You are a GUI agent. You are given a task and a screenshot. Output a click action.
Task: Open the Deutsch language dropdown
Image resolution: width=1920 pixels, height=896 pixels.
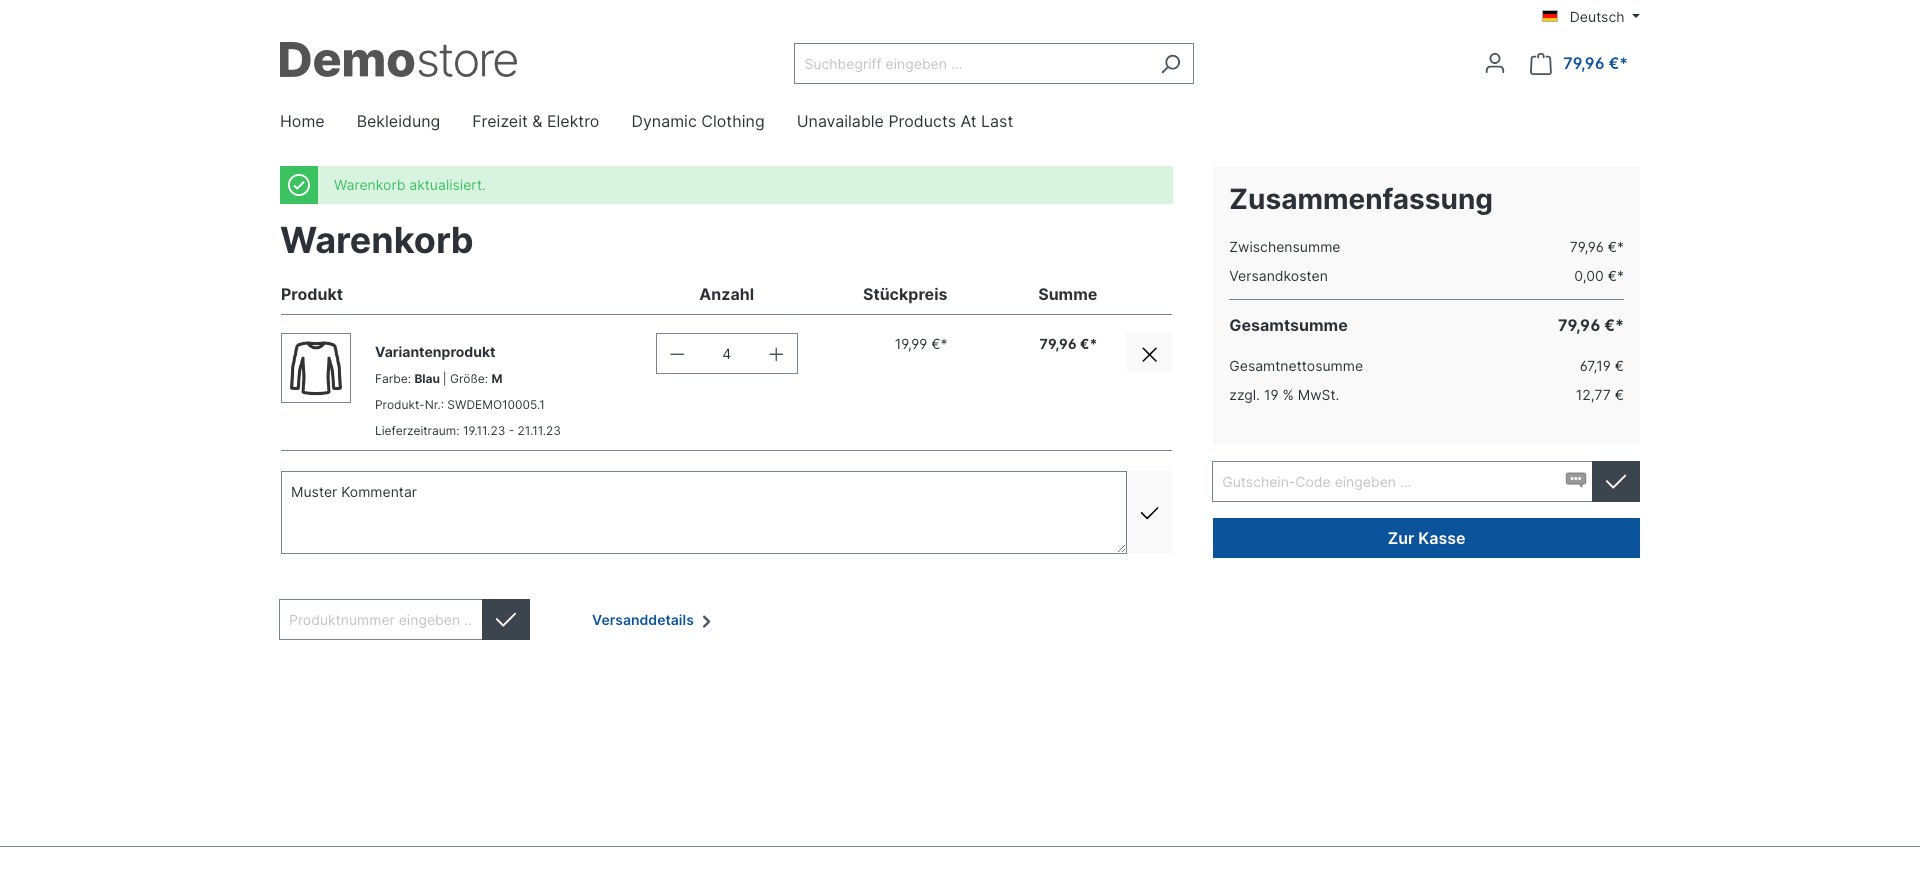[1591, 17]
